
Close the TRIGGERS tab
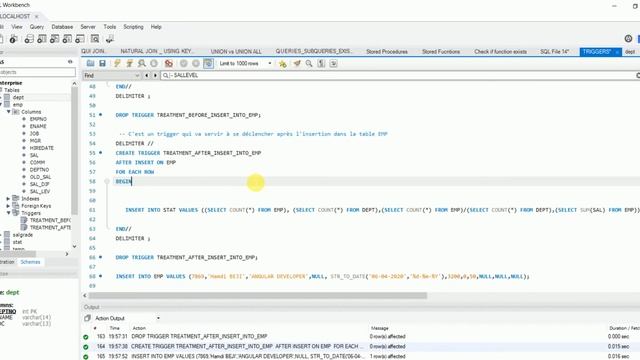pos(617,52)
